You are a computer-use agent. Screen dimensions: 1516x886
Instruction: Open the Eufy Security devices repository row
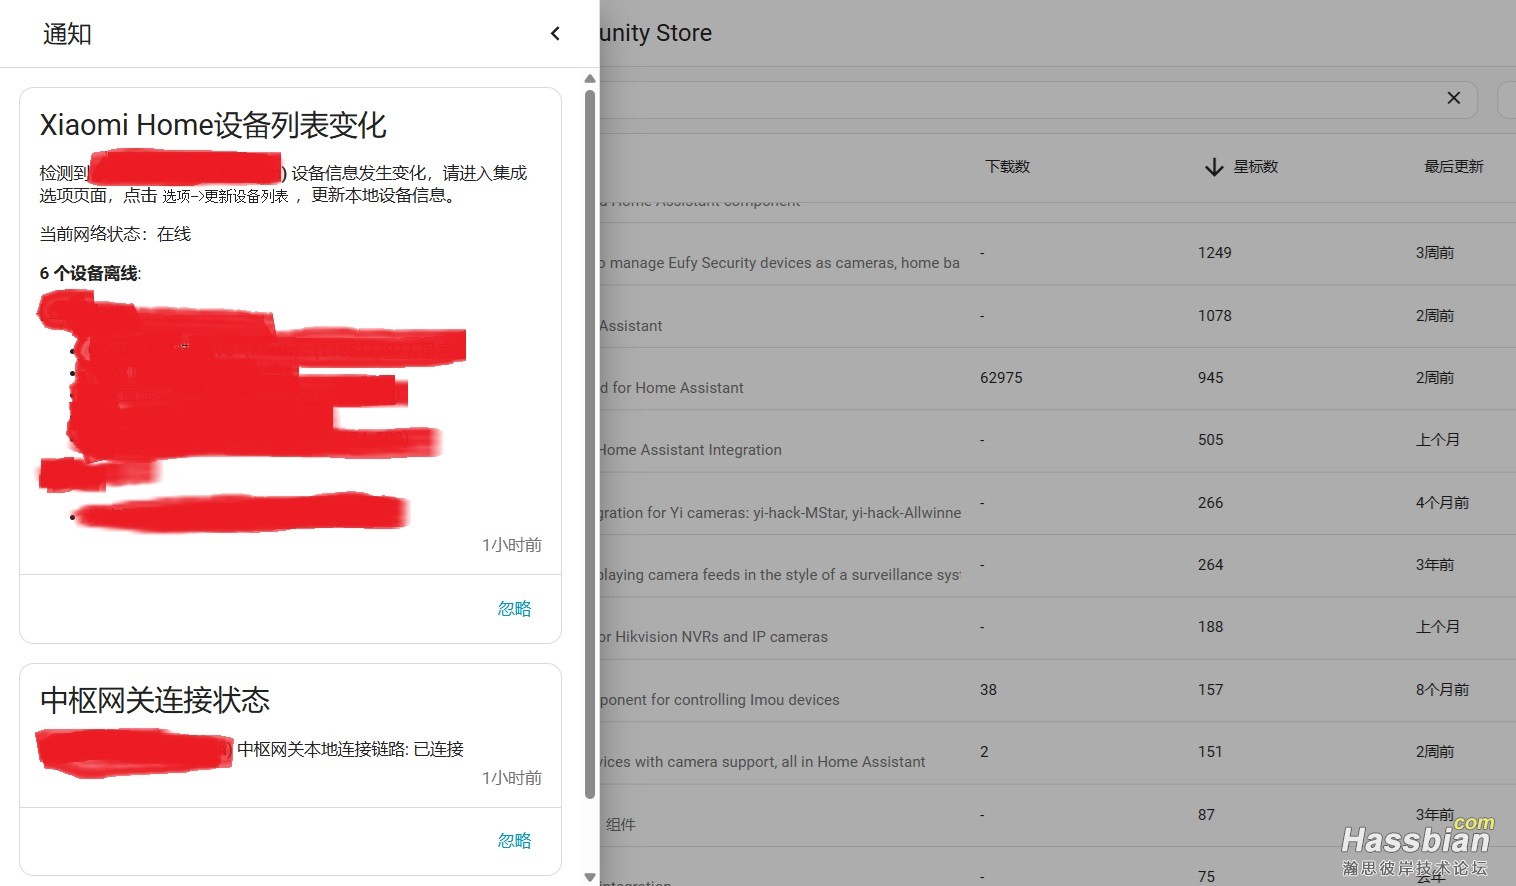[780, 263]
